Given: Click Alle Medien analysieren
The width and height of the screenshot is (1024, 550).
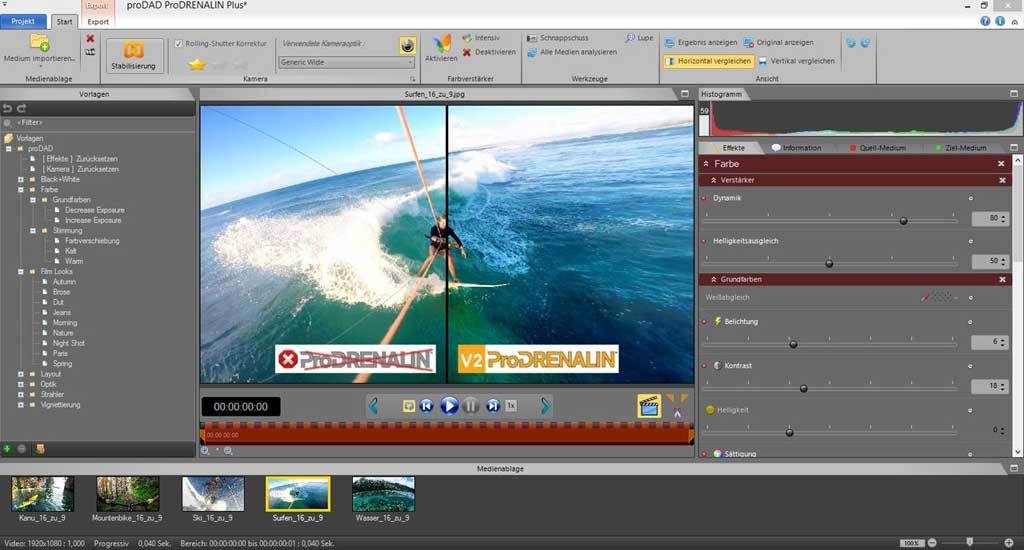Looking at the screenshot, I should click(x=571, y=52).
